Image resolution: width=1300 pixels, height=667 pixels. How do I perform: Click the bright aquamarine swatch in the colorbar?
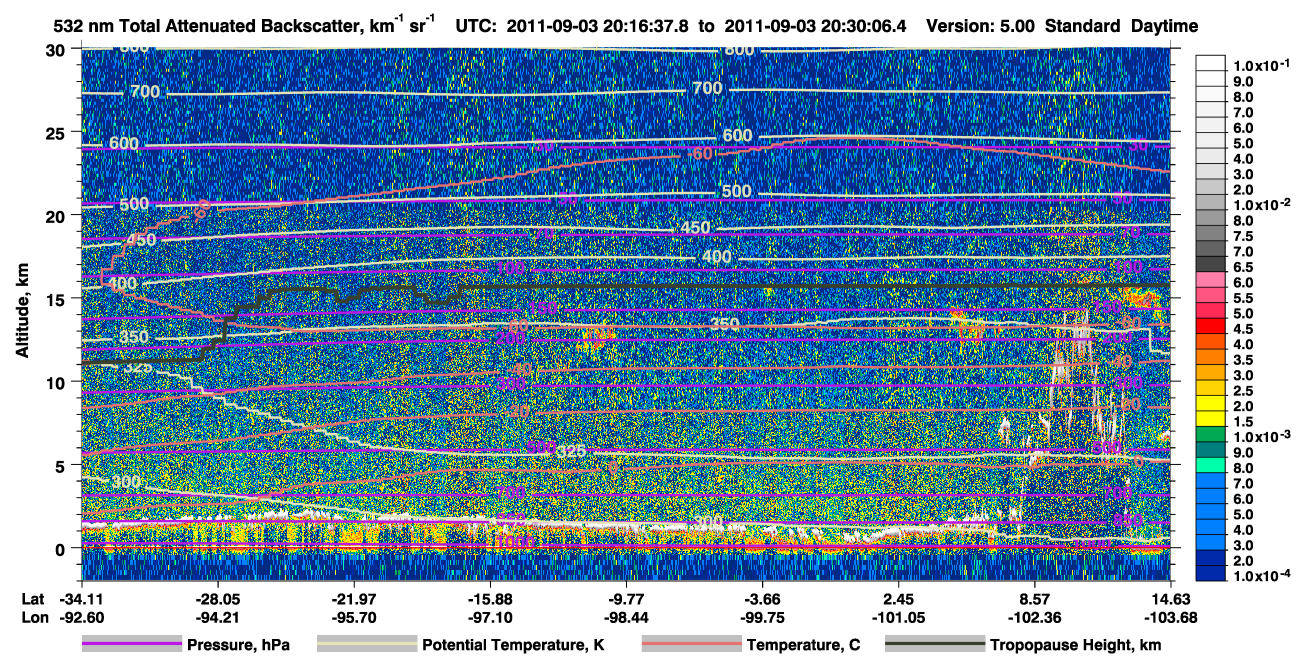pyautogui.click(x=1210, y=463)
